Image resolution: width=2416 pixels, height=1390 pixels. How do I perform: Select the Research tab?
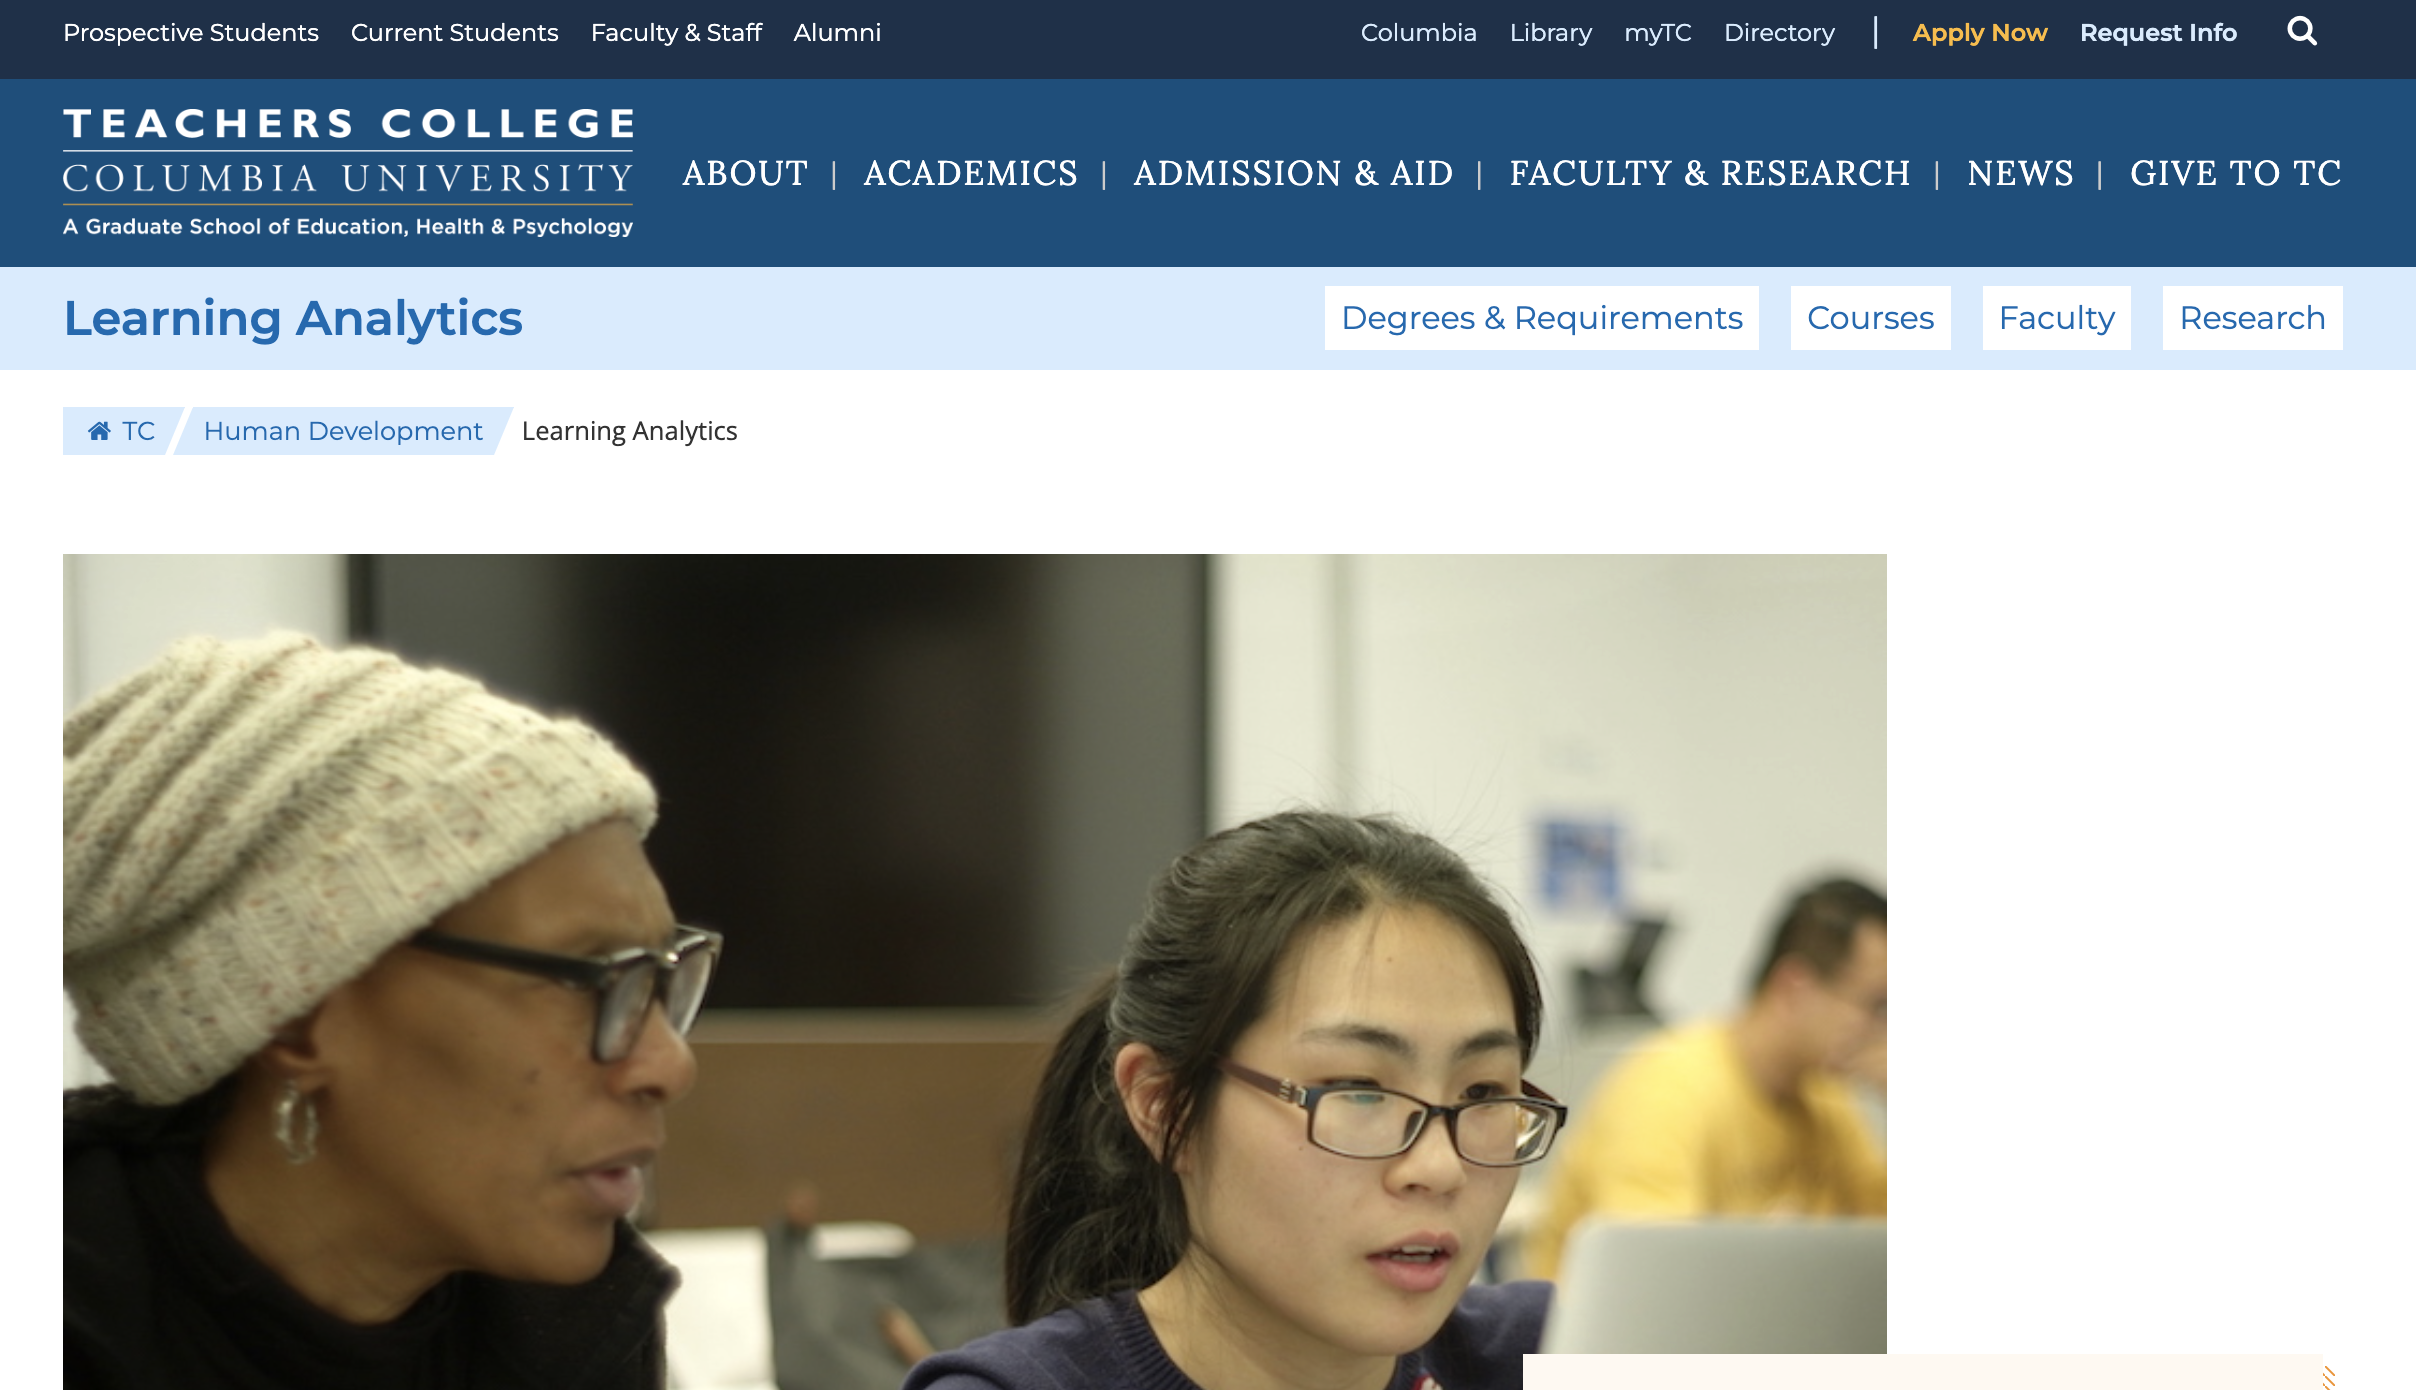pos(2252,318)
